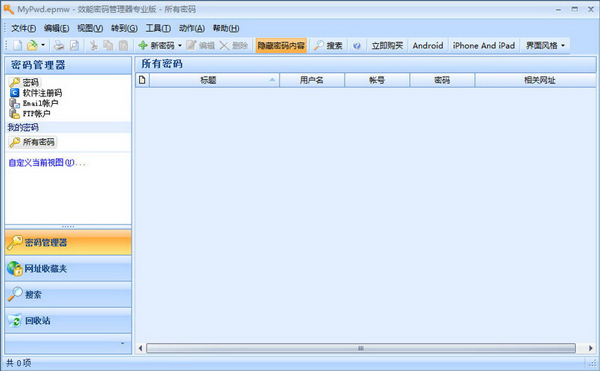Image resolution: width=600 pixels, height=371 pixels.
Task: Click horizontal scrollbar right arrow
Action: [x=590, y=348]
